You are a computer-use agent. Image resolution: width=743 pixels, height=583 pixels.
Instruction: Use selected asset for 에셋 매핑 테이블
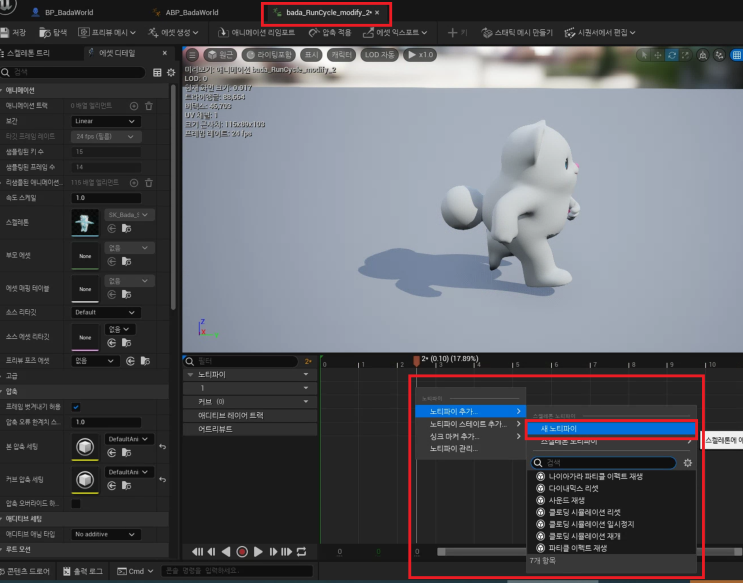coord(112,295)
